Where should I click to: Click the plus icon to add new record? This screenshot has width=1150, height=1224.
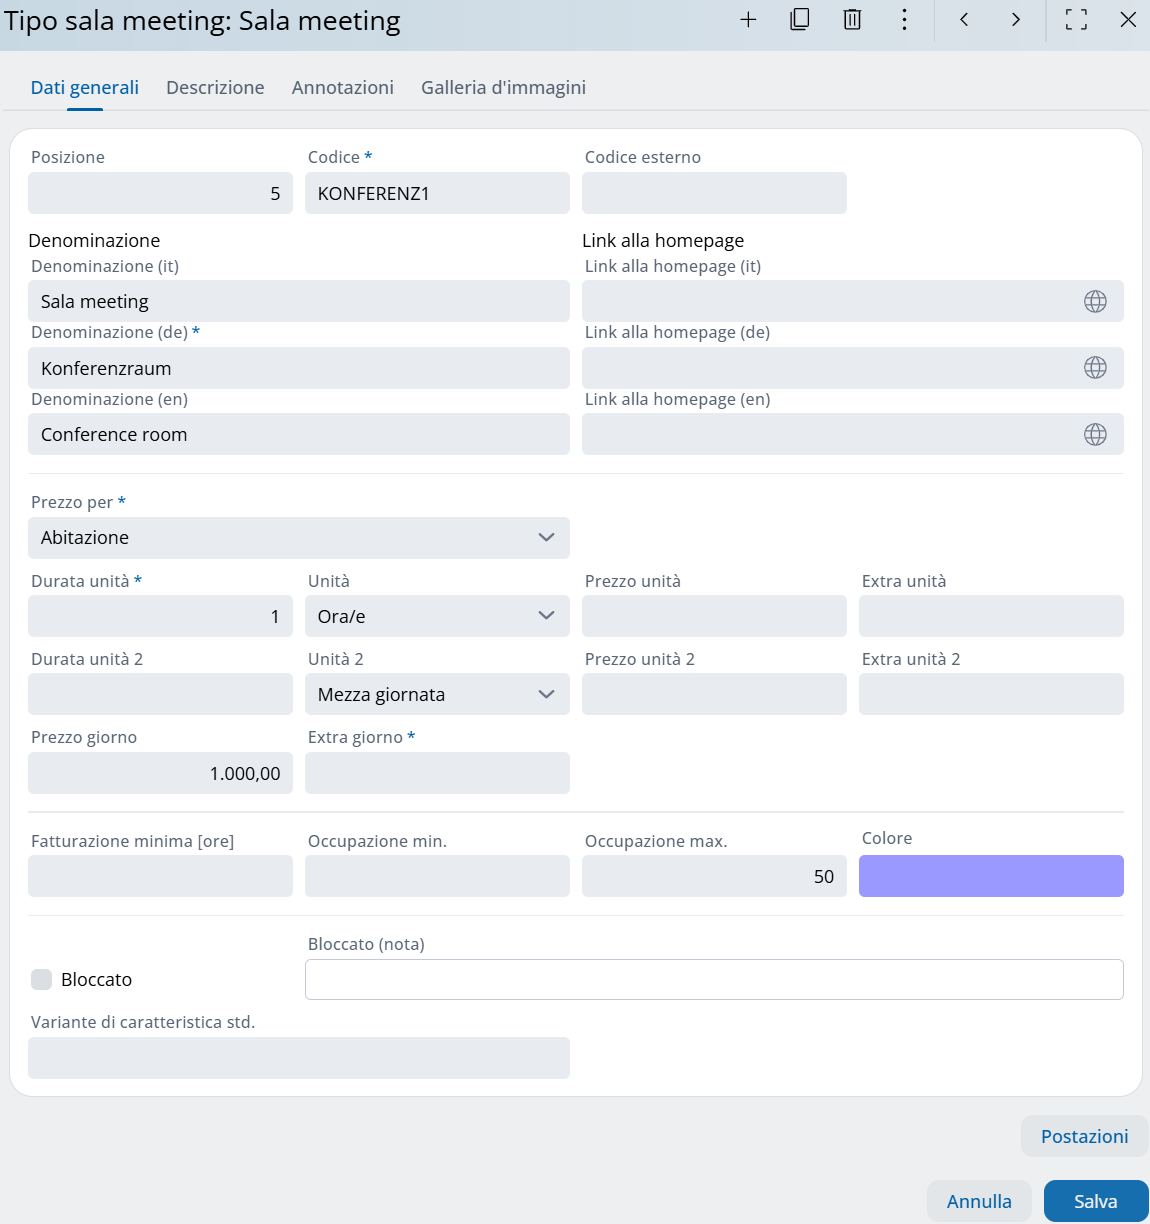[x=748, y=20]
